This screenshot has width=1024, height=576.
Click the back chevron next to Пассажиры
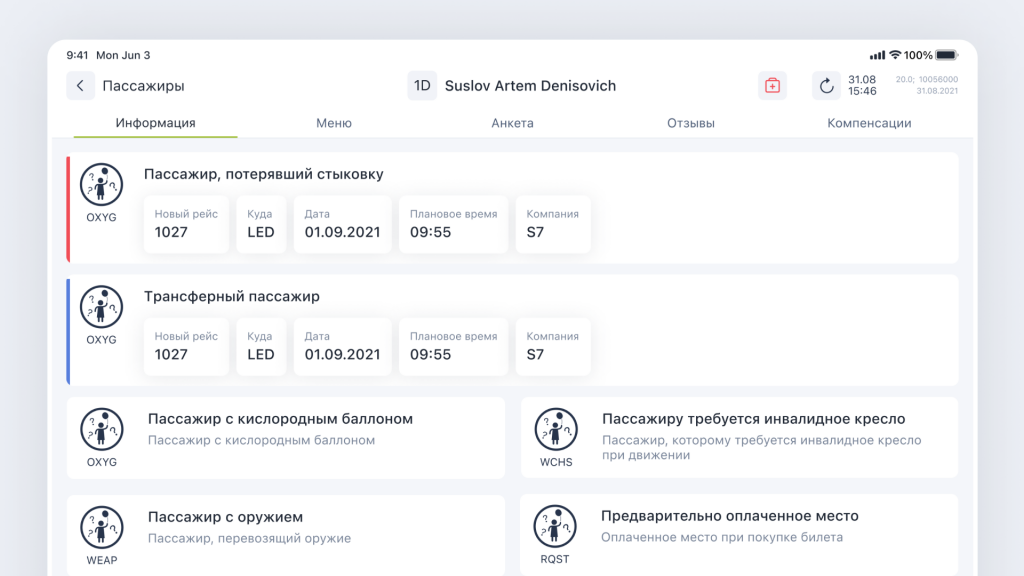coord(81,86)
